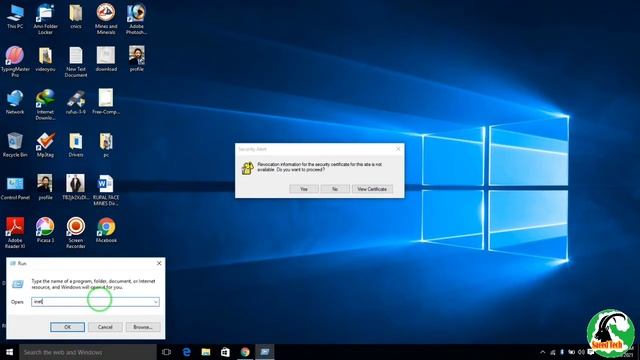Open Task View on the taskbar
Screen dimensions: 640x360
click(x=167, y=352)
